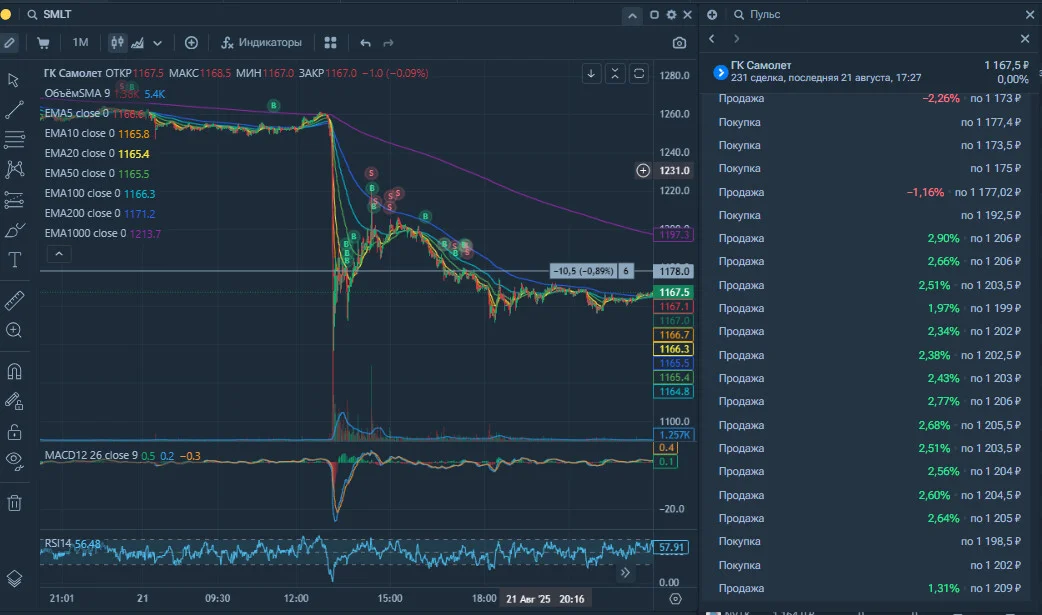Image resolution: width=1042 pixels, height=615 pixels.
Task: Click the down-arrow button above the chart
Action: click(591, 74)
